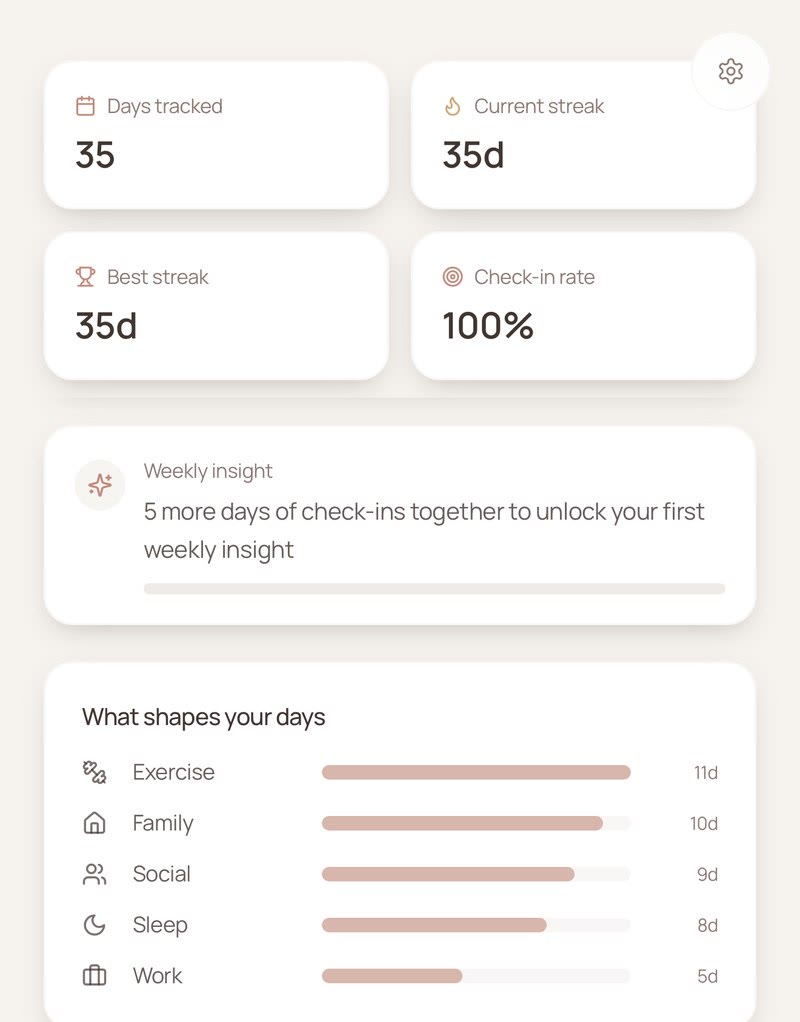Select the What shapes your days heading
Screen dimensions: 800x1022
click(x=203, y=718)
